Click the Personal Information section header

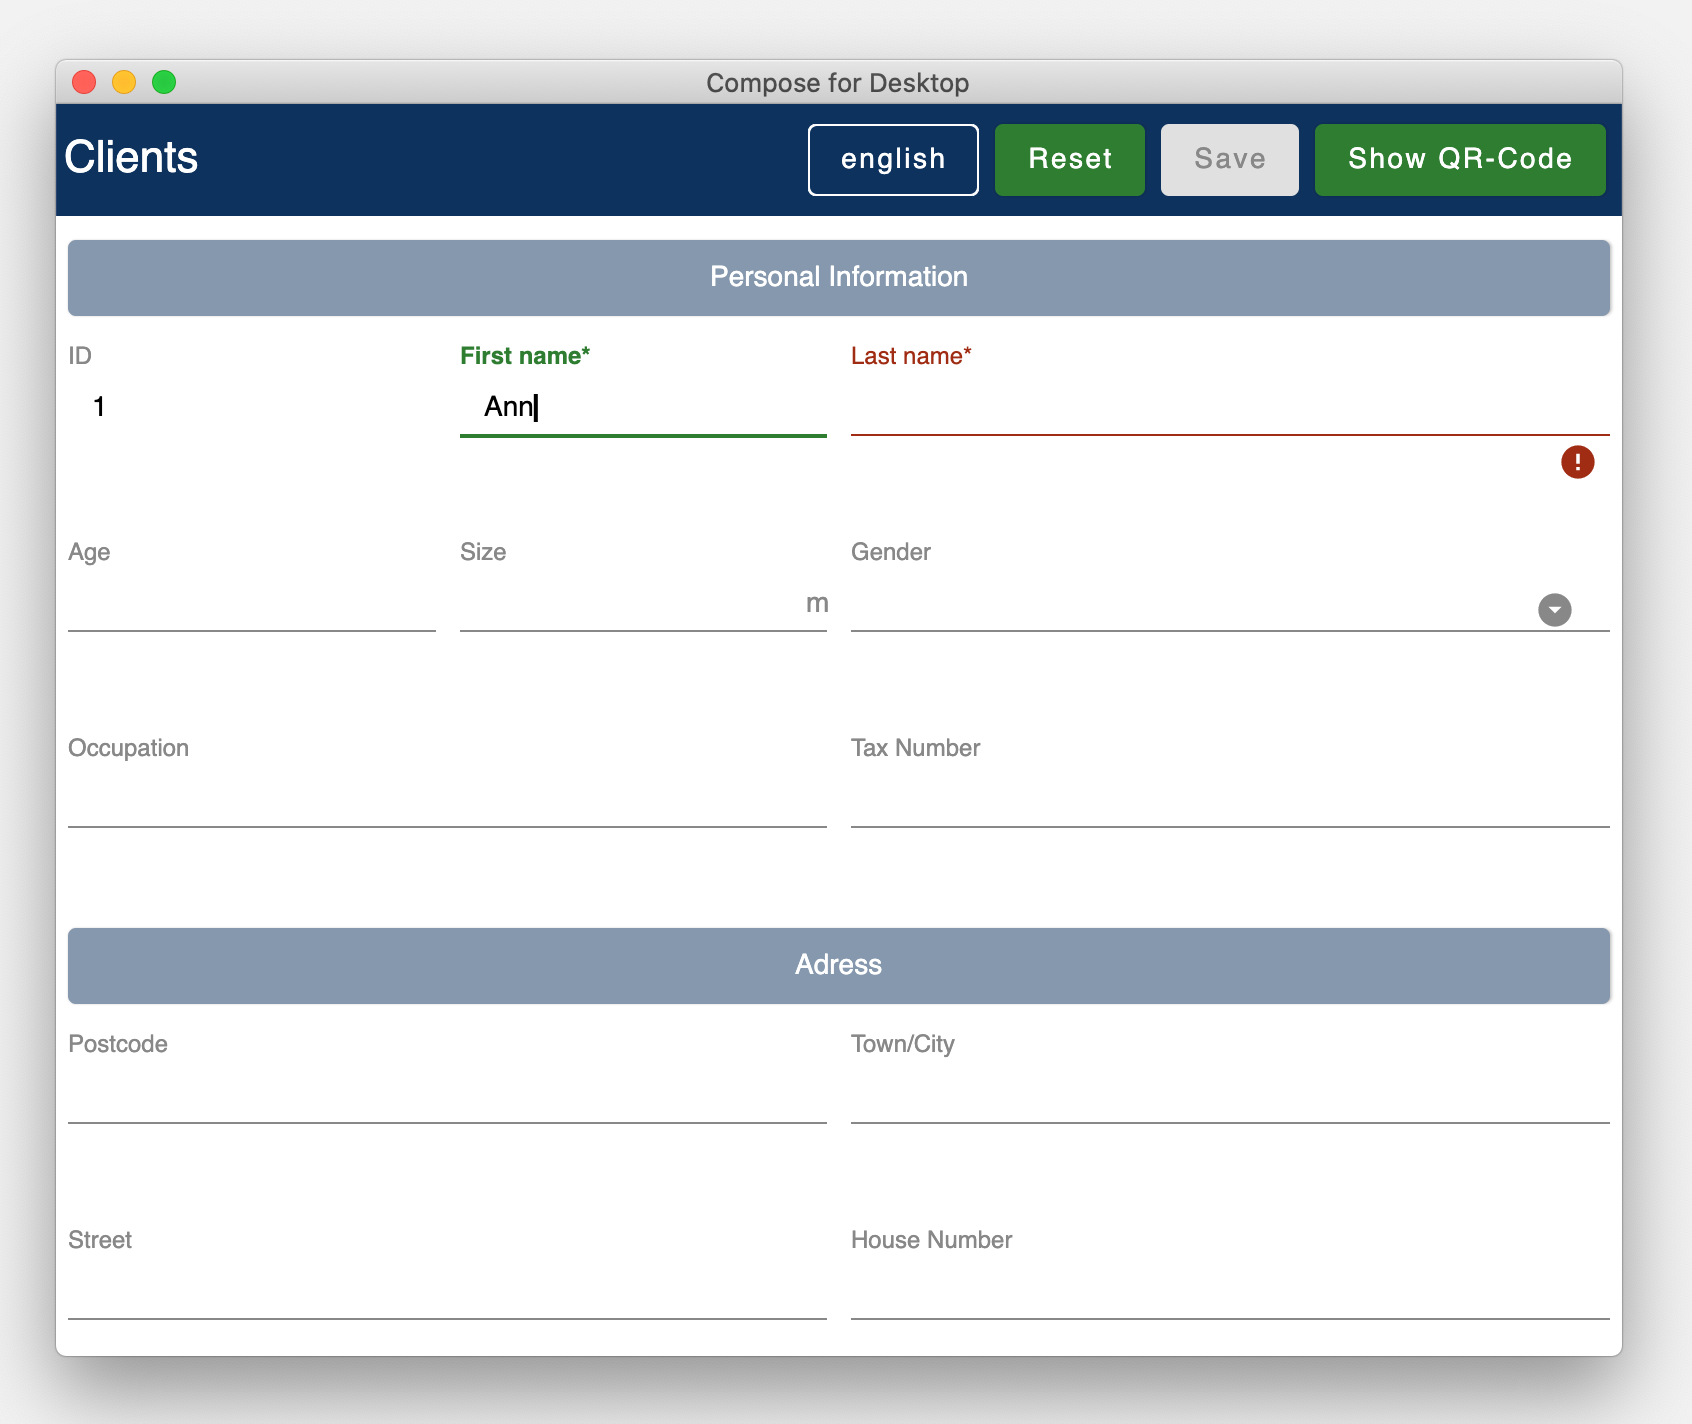pos(839,278)
